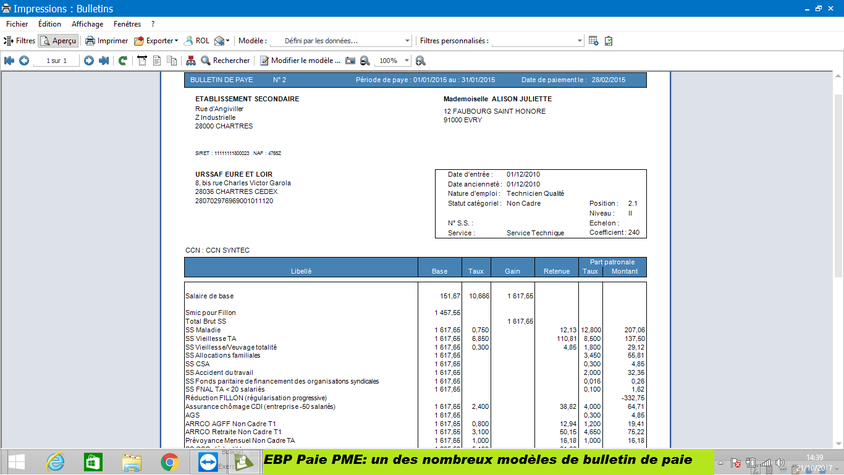Open page setup icon next to refresh
Viewport: 844px width, 475px height.
pos(142,61)
